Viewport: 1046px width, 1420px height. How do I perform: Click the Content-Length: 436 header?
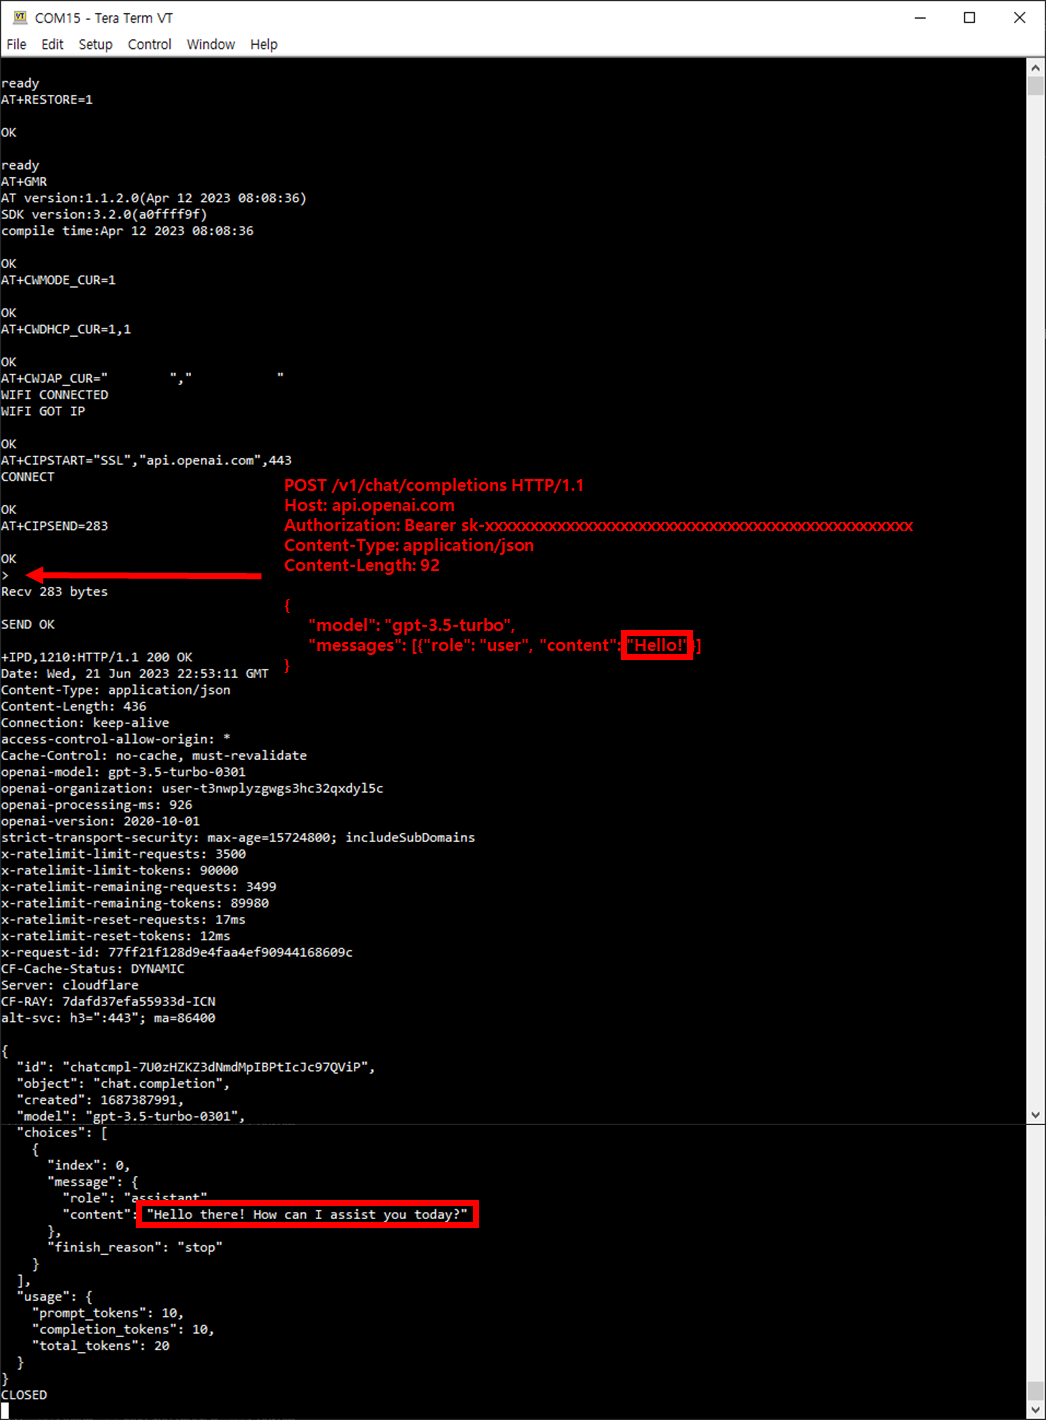[74, 707]
